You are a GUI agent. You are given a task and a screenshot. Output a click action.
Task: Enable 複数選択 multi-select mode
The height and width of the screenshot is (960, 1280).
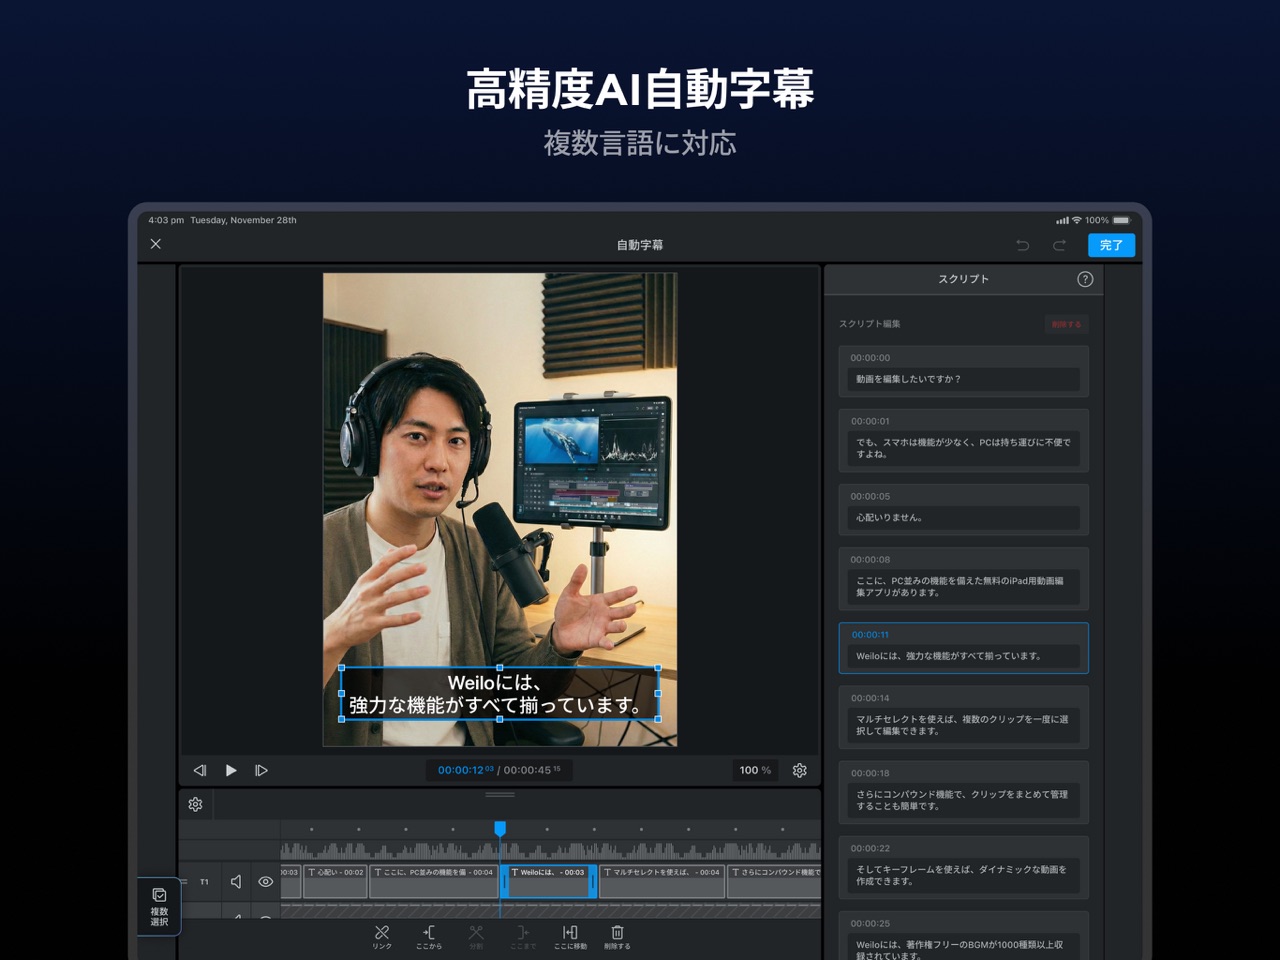(x=159, y=907)
